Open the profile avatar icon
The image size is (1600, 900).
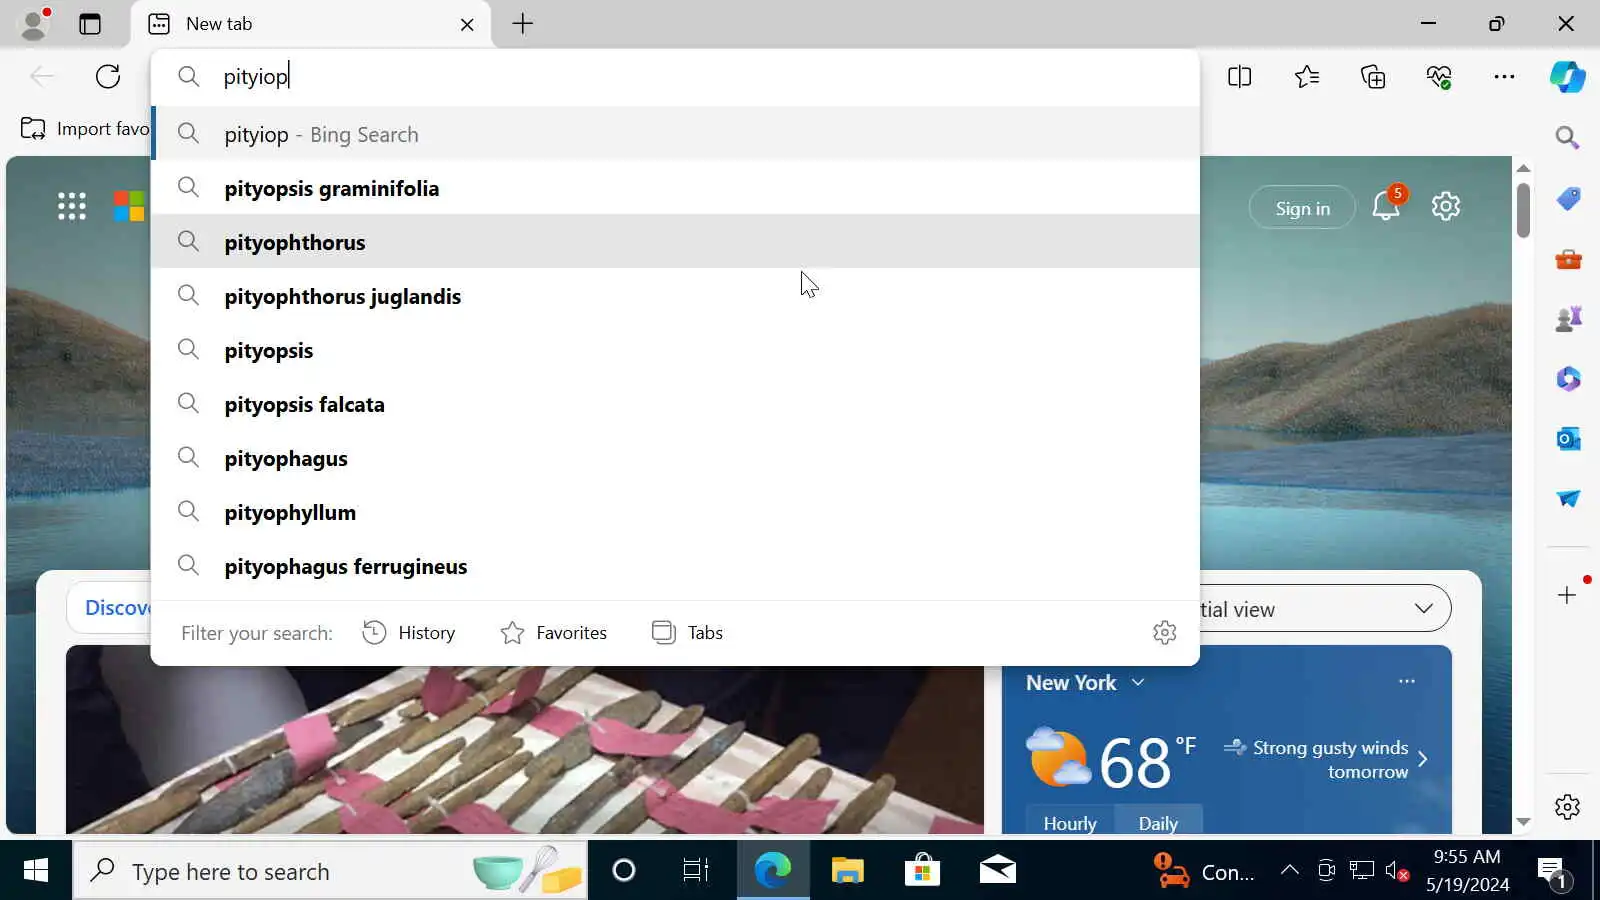(x=35, y=24)
